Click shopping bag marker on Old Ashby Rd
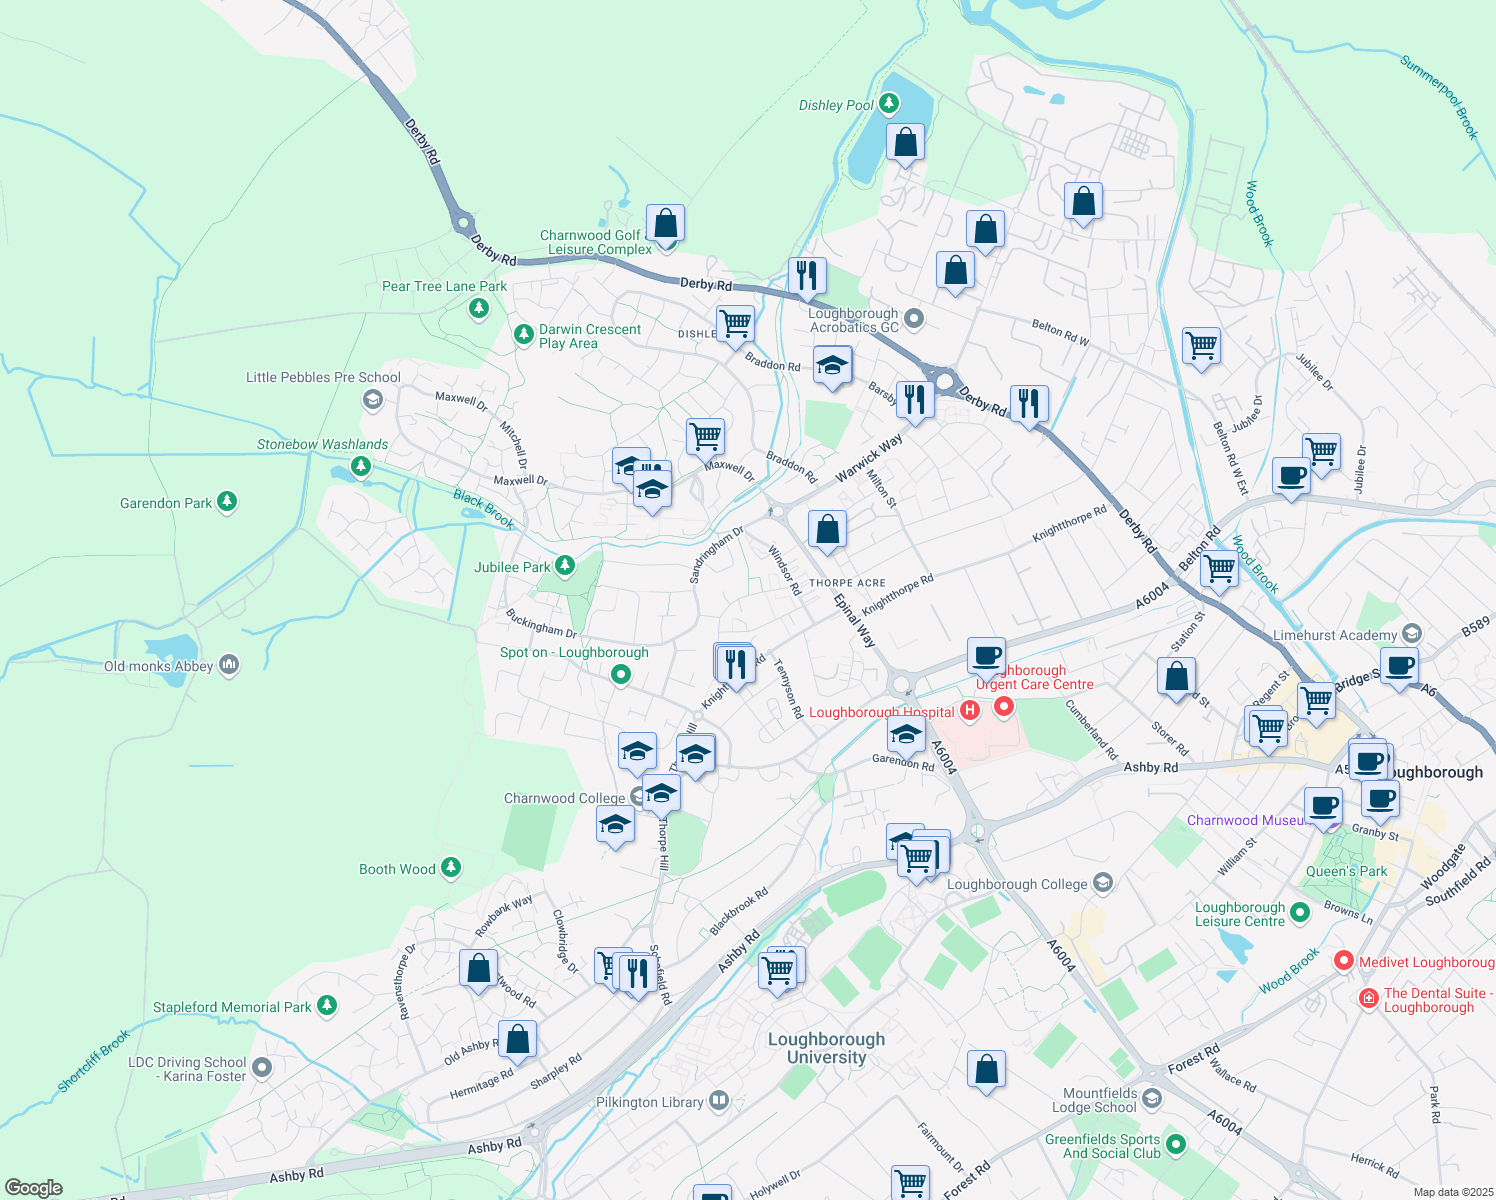The width and height of the screenshot is (1496, 1200). click(x=517, y=1041)
